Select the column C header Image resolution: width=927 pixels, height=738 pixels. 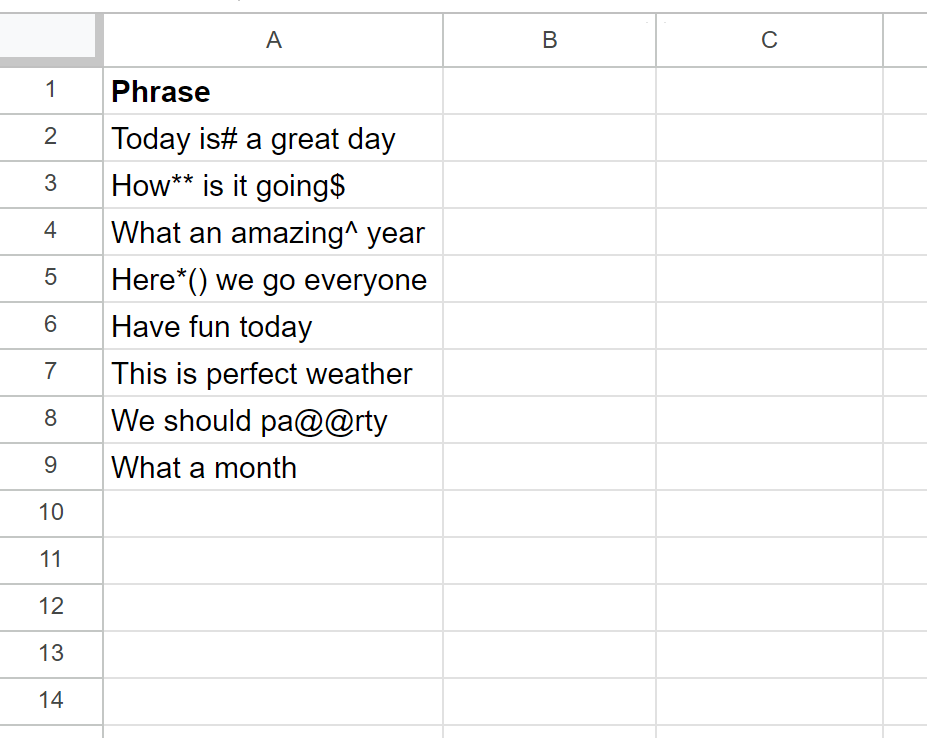pyautogui.click(x=769, y=40)
